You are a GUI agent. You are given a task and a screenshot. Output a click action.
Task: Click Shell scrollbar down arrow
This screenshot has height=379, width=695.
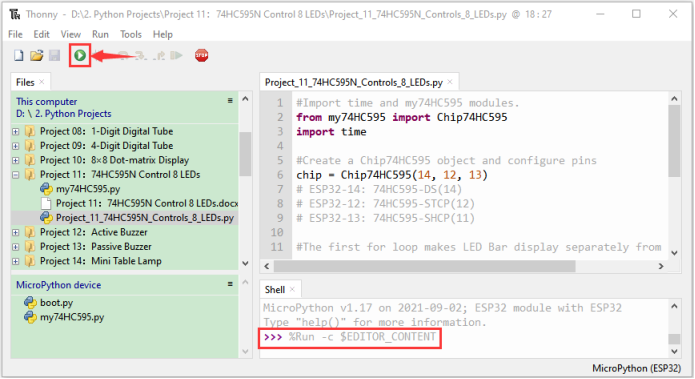pos(674,352)
